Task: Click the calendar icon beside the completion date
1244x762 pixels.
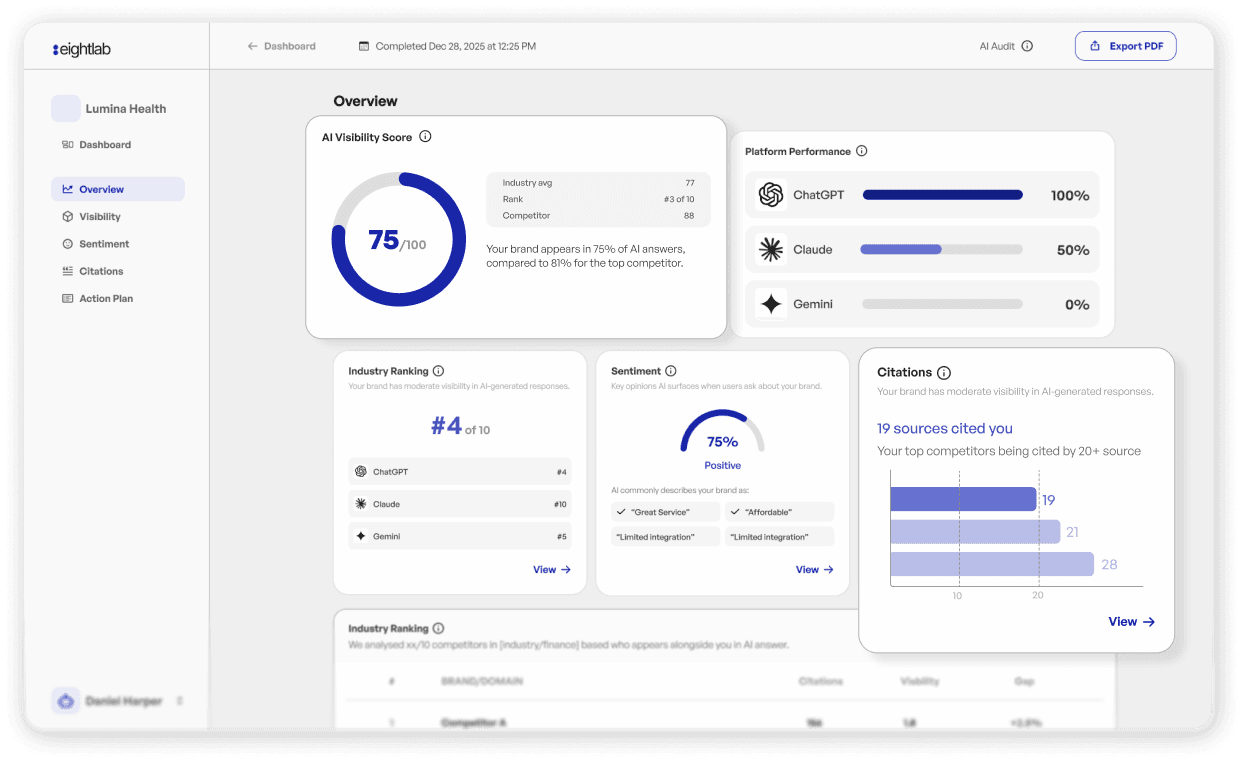Action: 364,45
